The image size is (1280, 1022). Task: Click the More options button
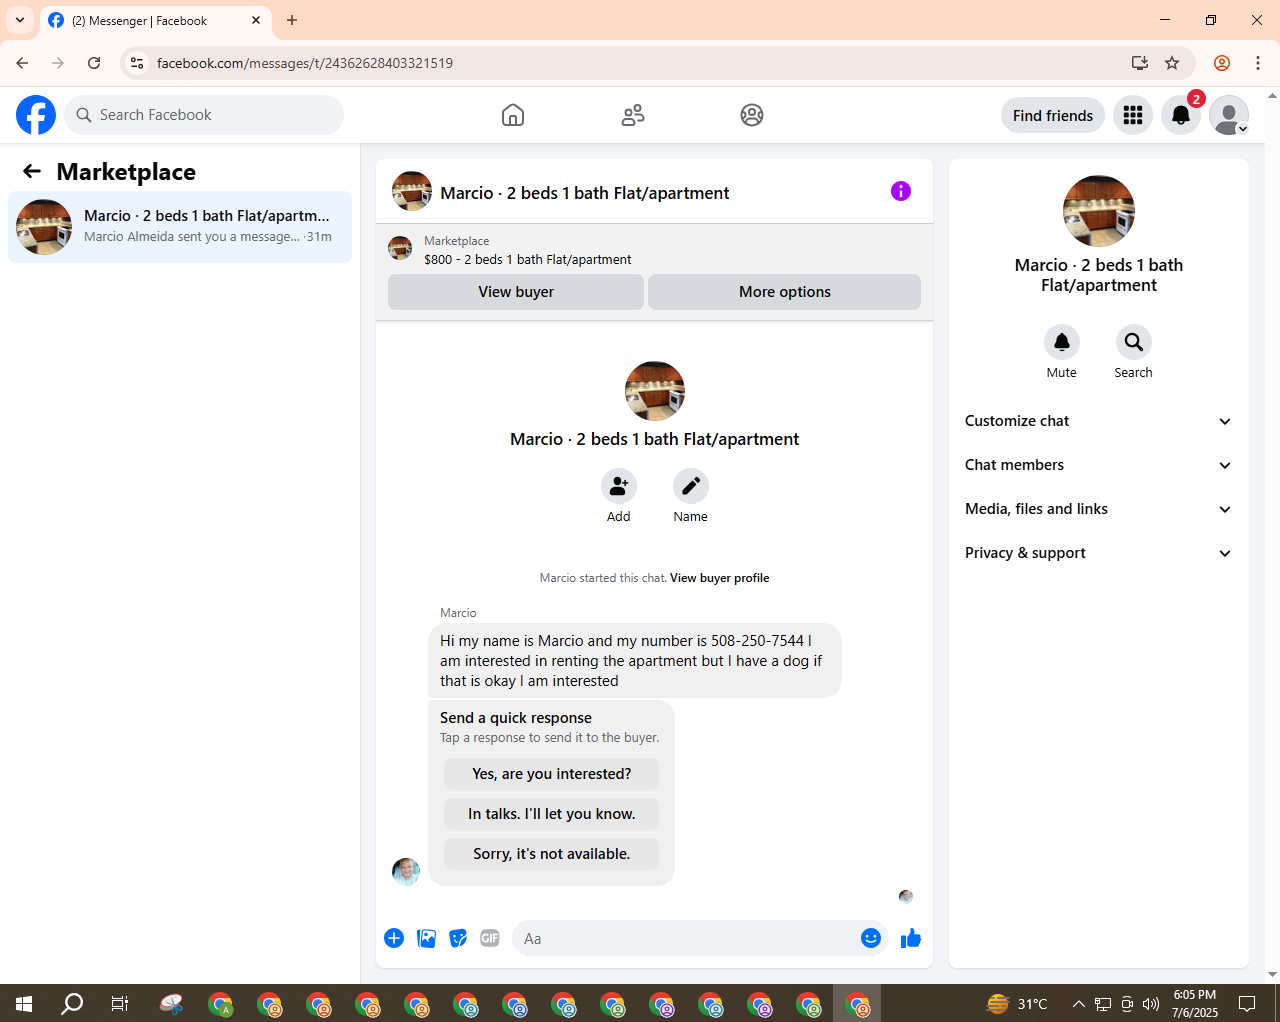[785, 292]
